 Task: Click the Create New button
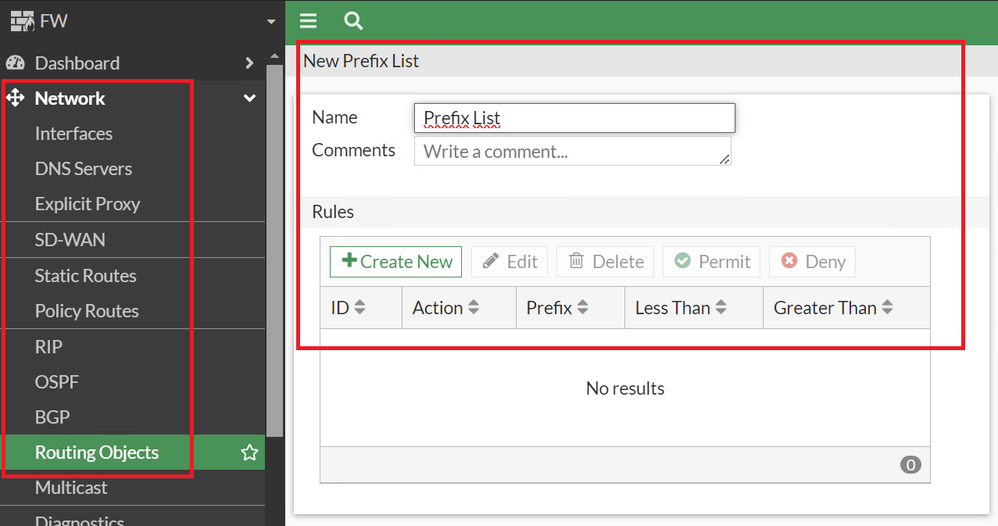tap(396, 262)
